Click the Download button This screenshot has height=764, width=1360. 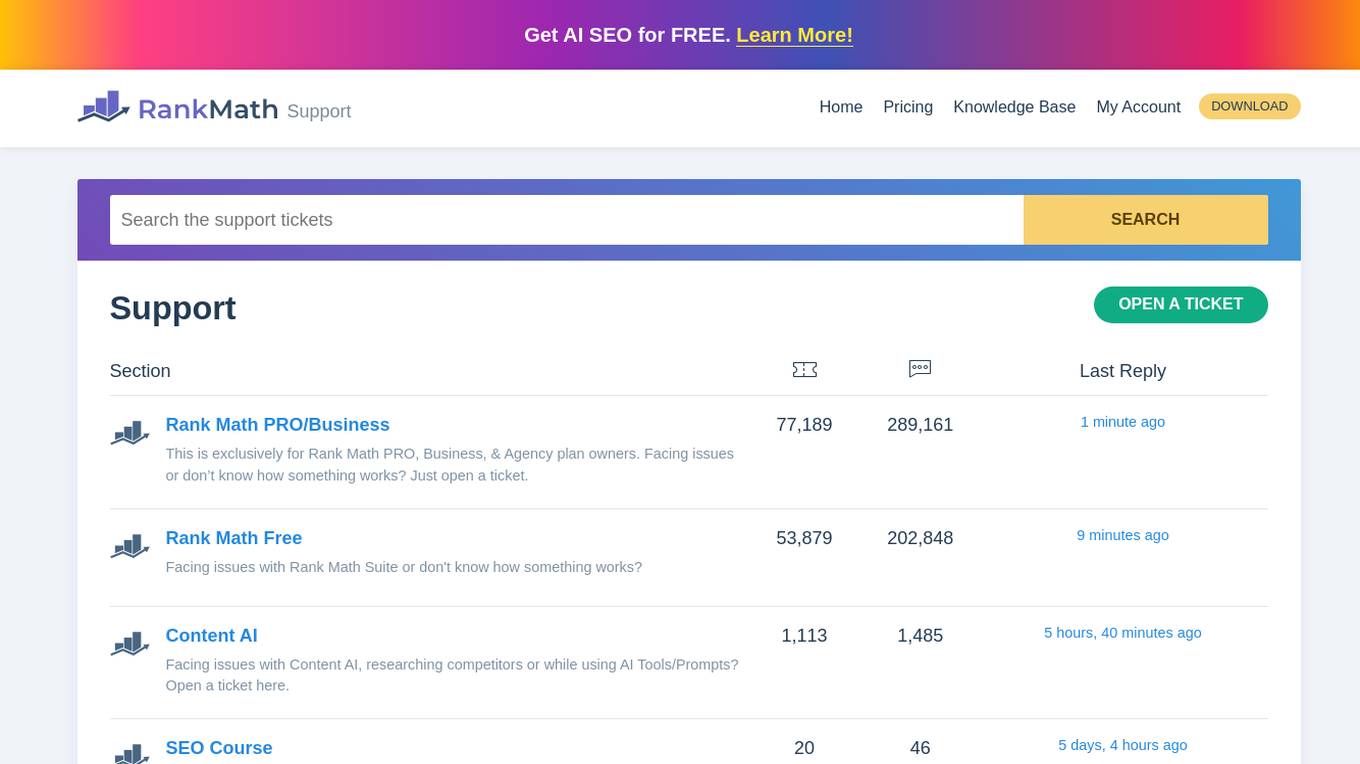click(1249, 106)
